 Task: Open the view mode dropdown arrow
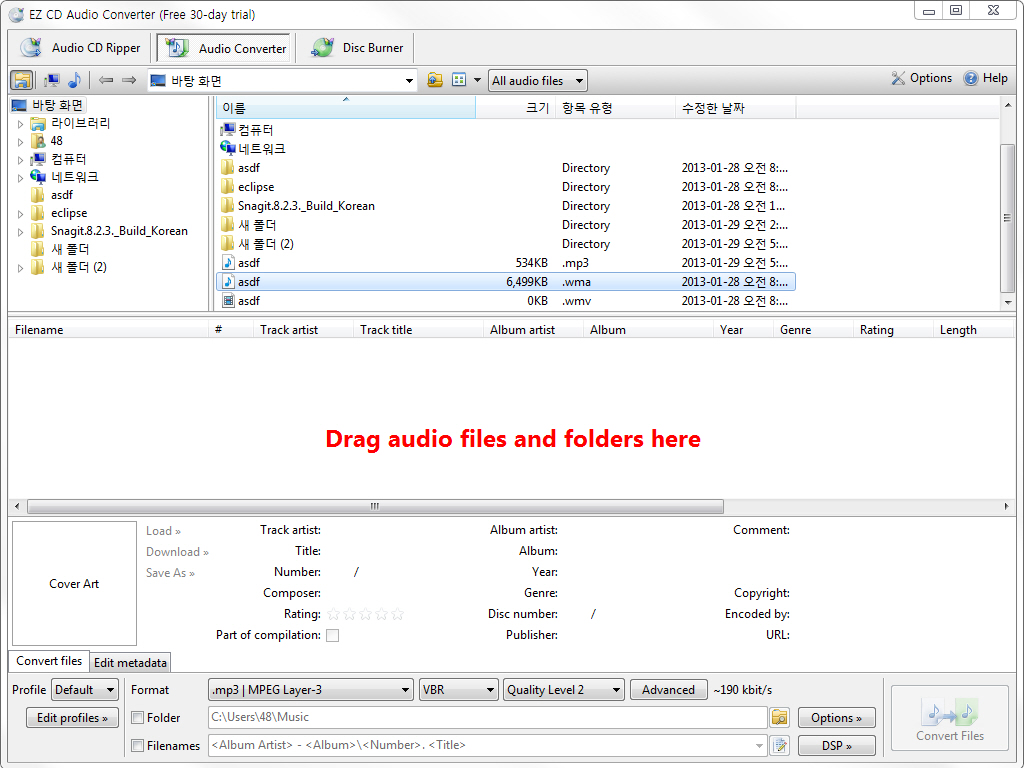click(477, 80)
